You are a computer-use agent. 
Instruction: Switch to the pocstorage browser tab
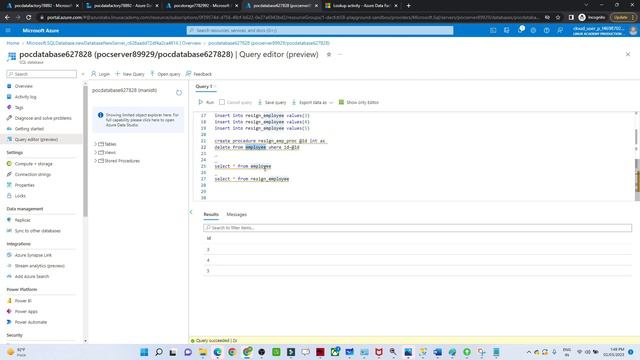pyautogui.click(x=201, y=6)
